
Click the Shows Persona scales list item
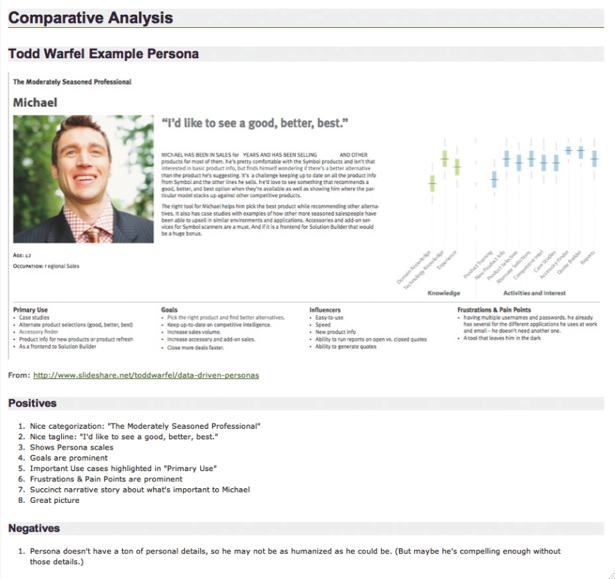click(x=72, y=448)
